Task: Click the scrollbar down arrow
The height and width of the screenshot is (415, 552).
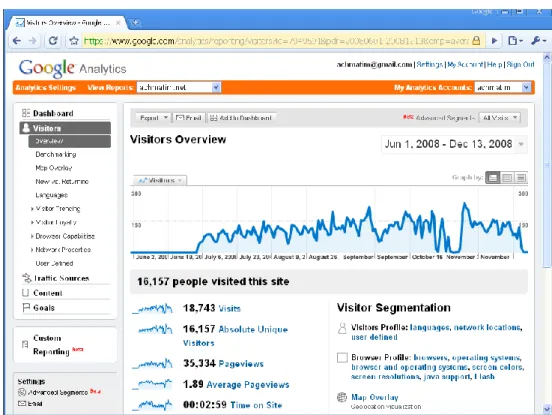Action: click(x=547, y=409)
